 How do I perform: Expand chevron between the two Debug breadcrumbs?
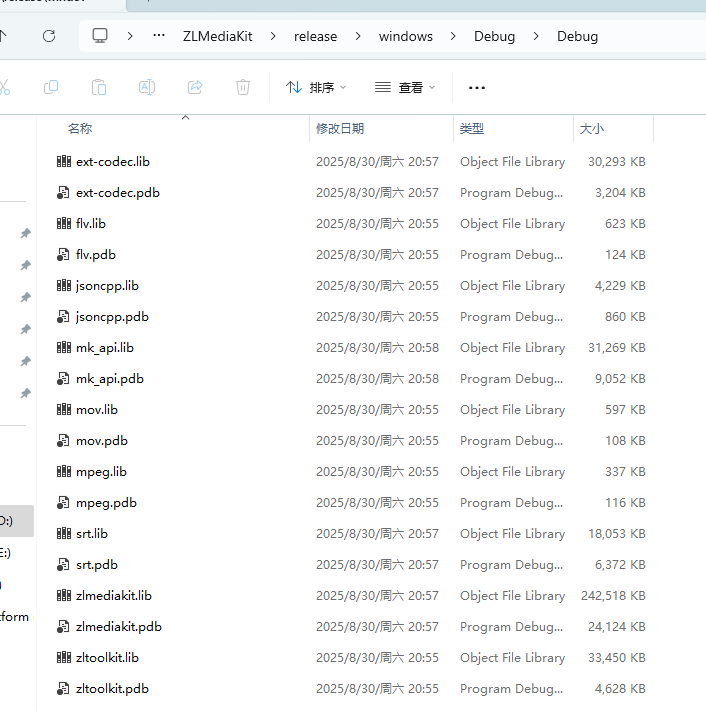(x=536, y=36)
